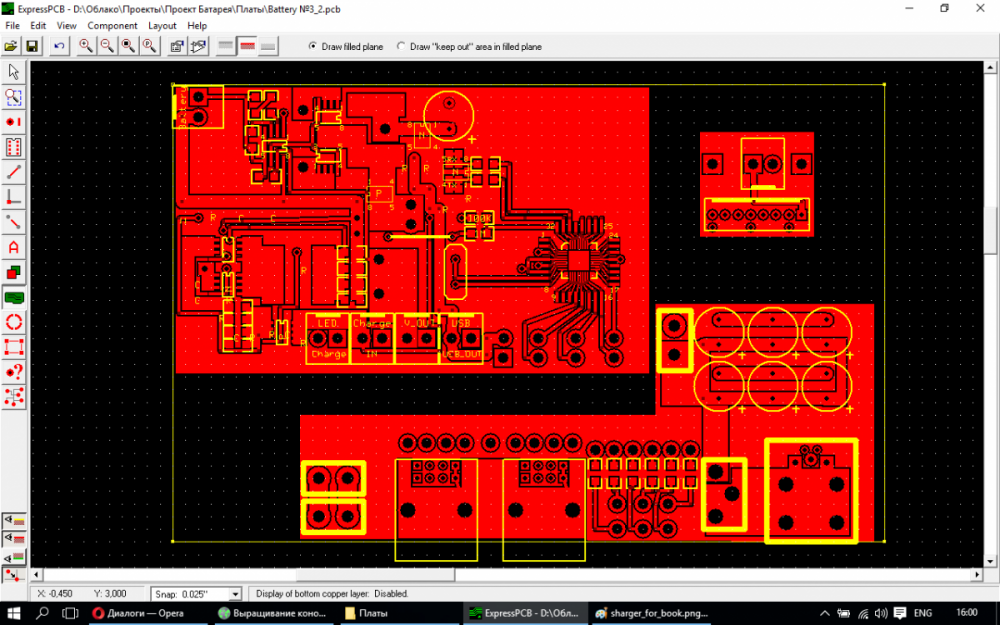Select the place pad tool
The width and height of the screenshot is (1000, 625).
coord(13,122)
